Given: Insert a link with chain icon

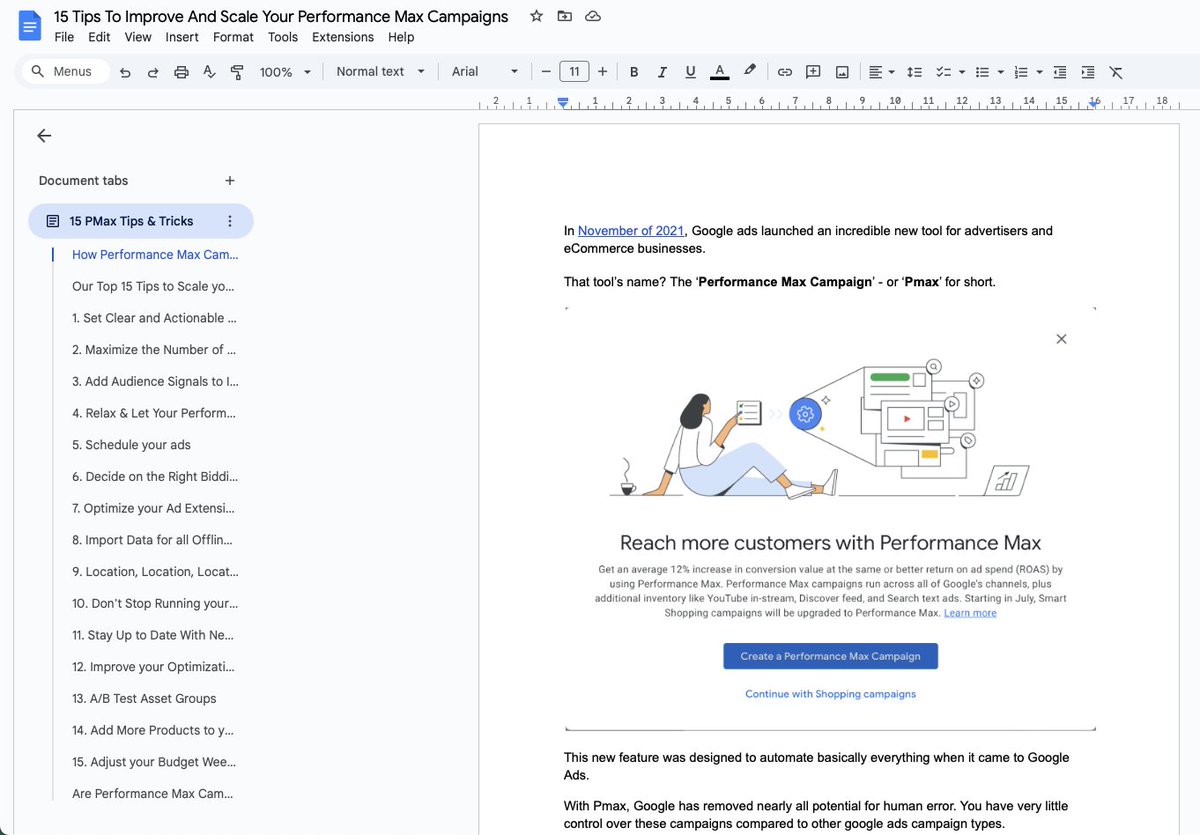Looking at the screenshot, I should [785, 72].
